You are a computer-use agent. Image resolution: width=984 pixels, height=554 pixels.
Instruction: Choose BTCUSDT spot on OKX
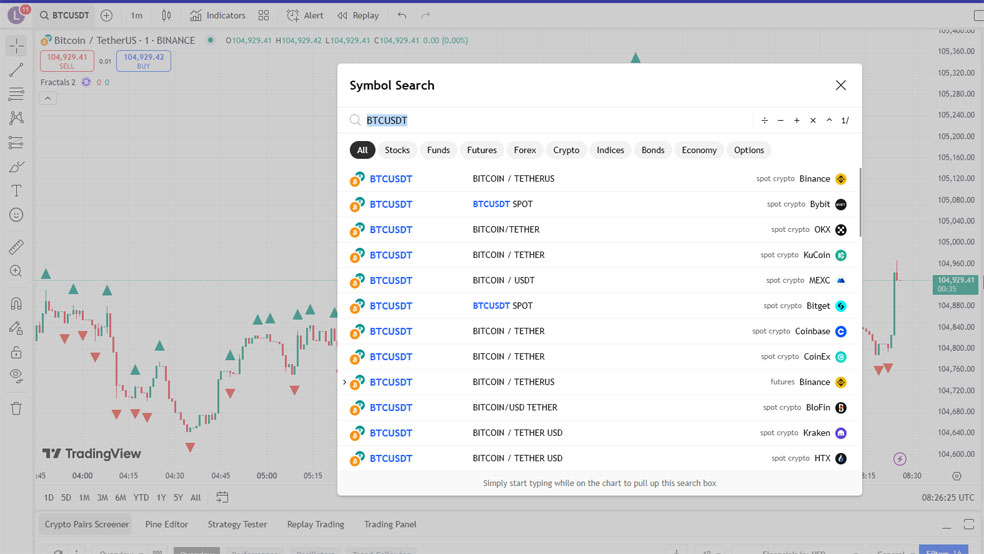599,230
